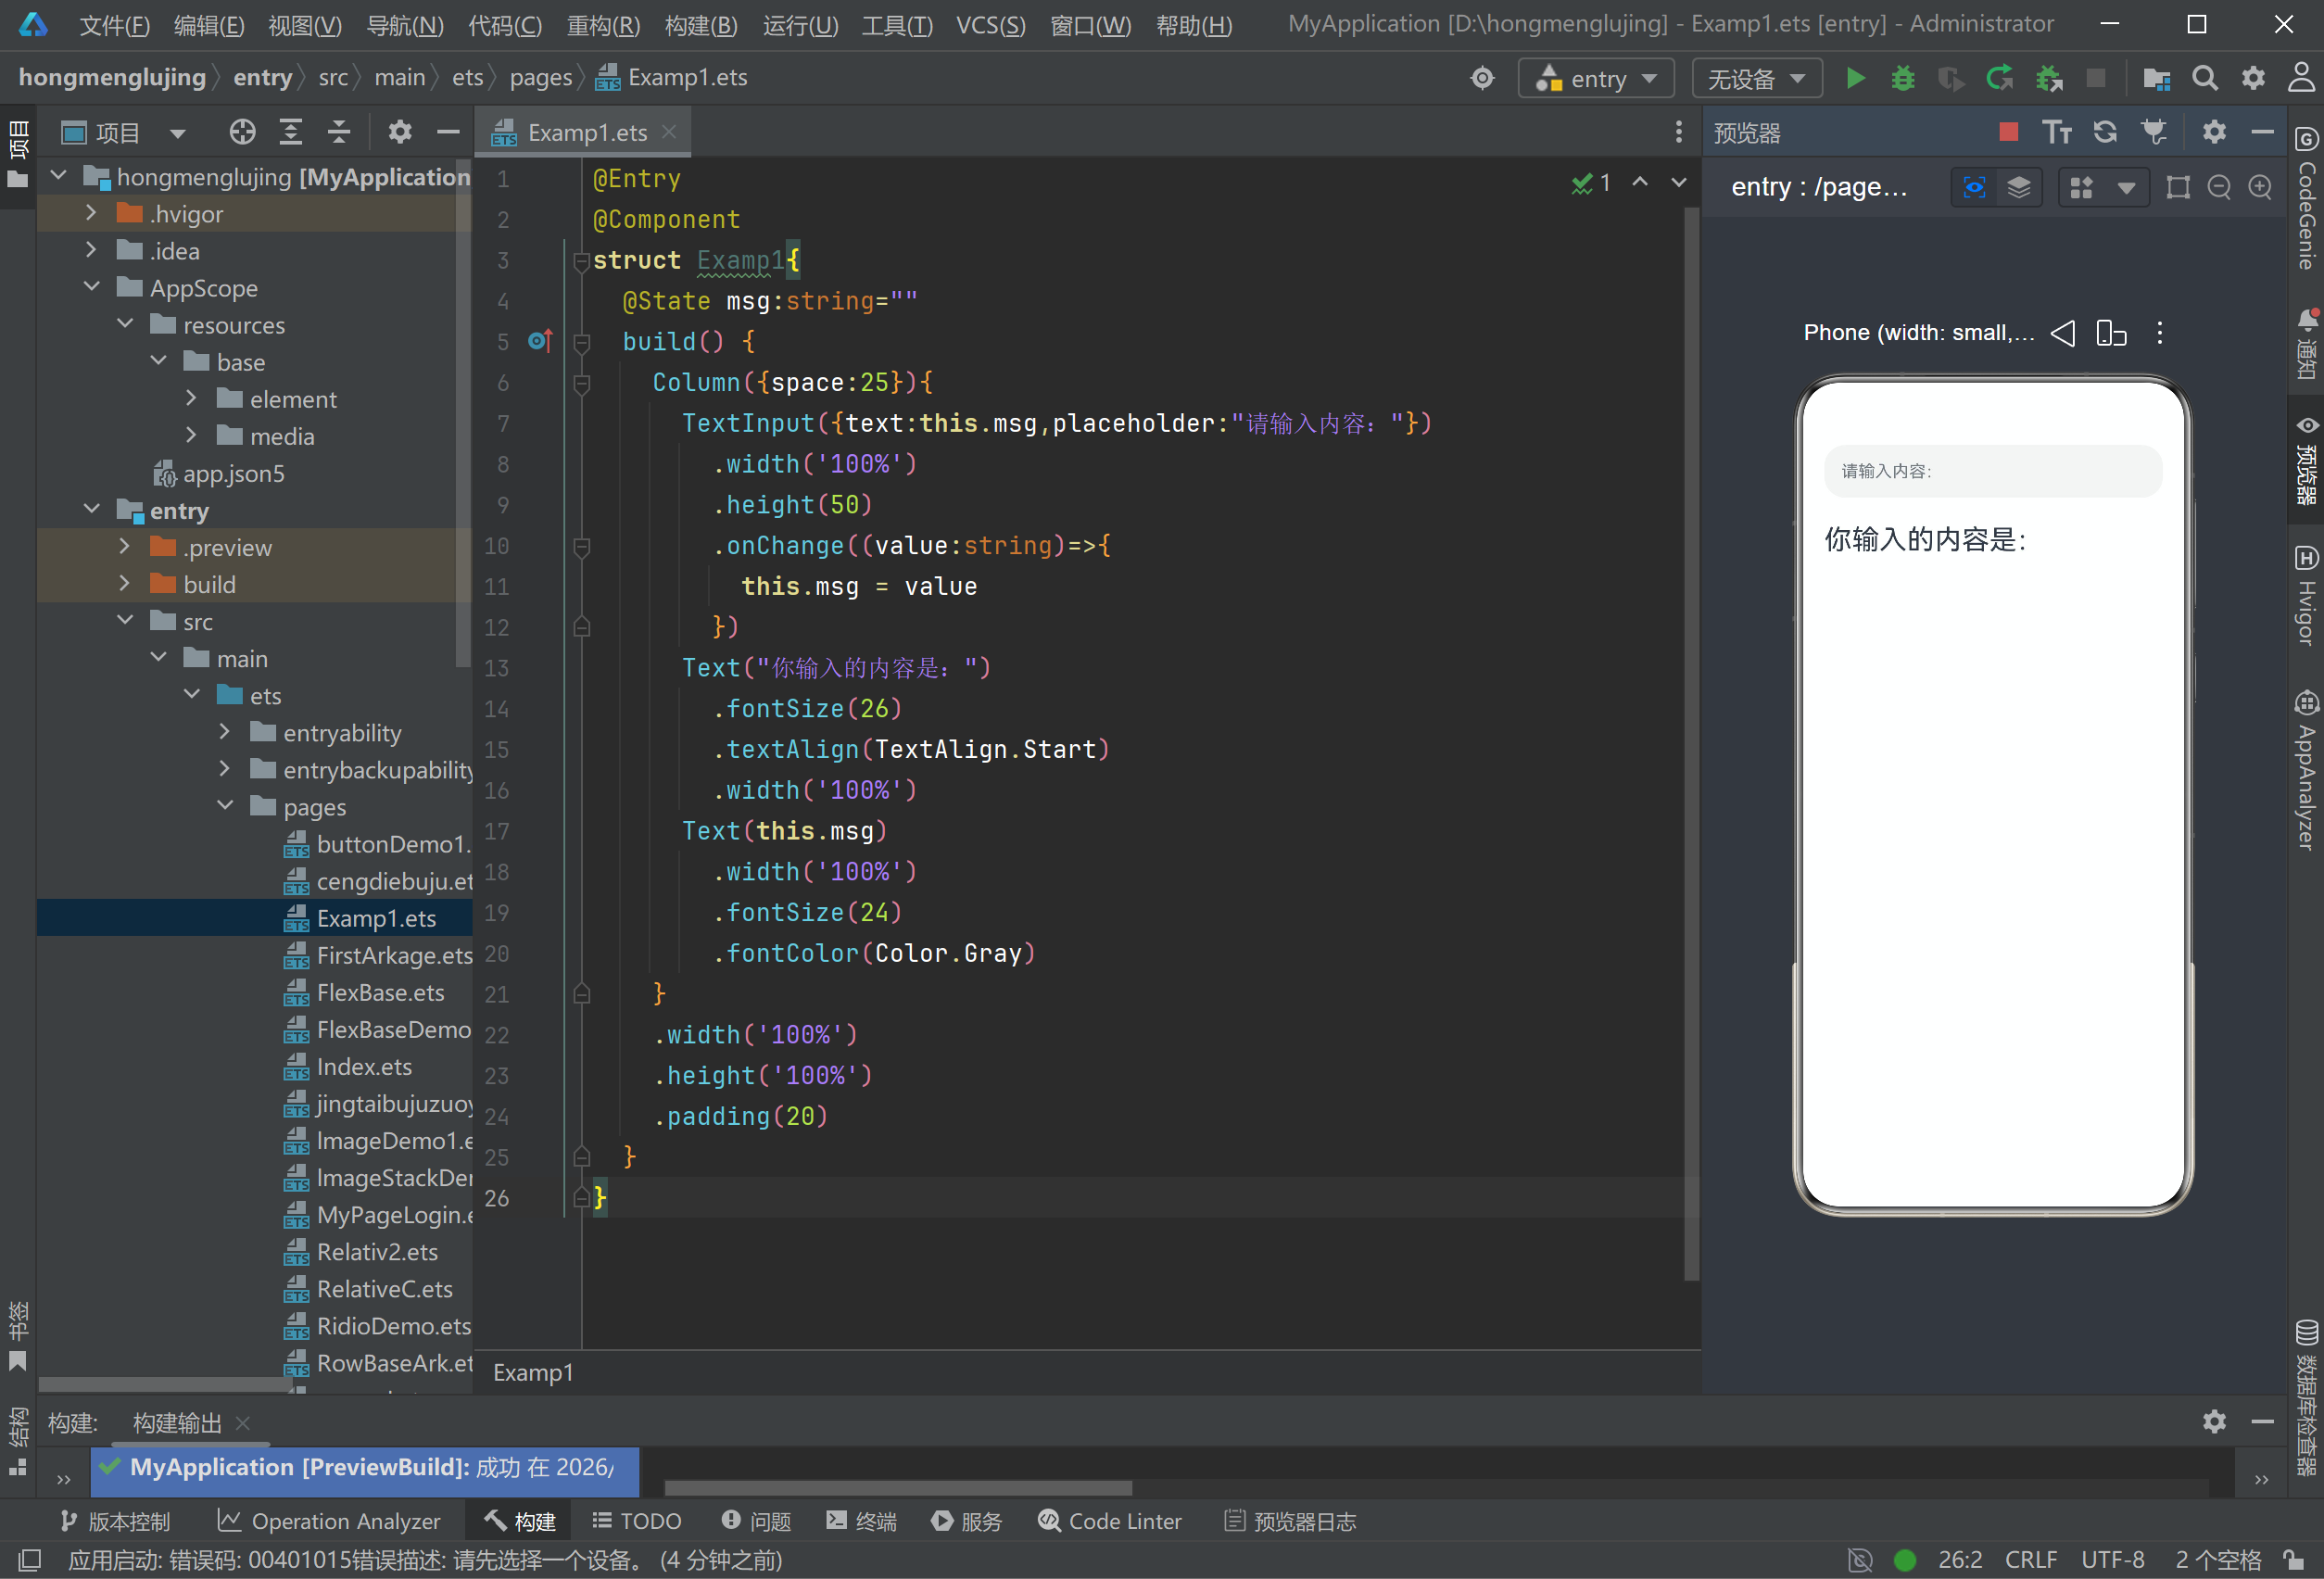Image resolution: width=2324 pixels, height=1579 pixels.
Task: Hide the project panel with minus icon
Action: coord(448,132)
